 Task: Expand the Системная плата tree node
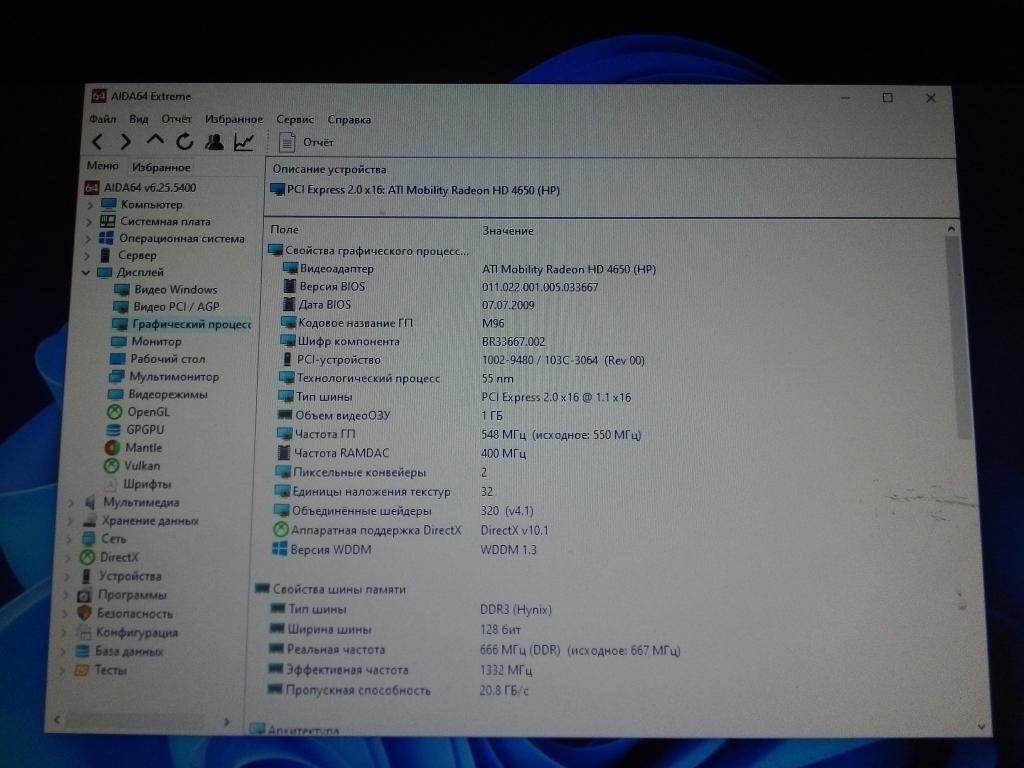pyautogui.click(x=89, y=222)
